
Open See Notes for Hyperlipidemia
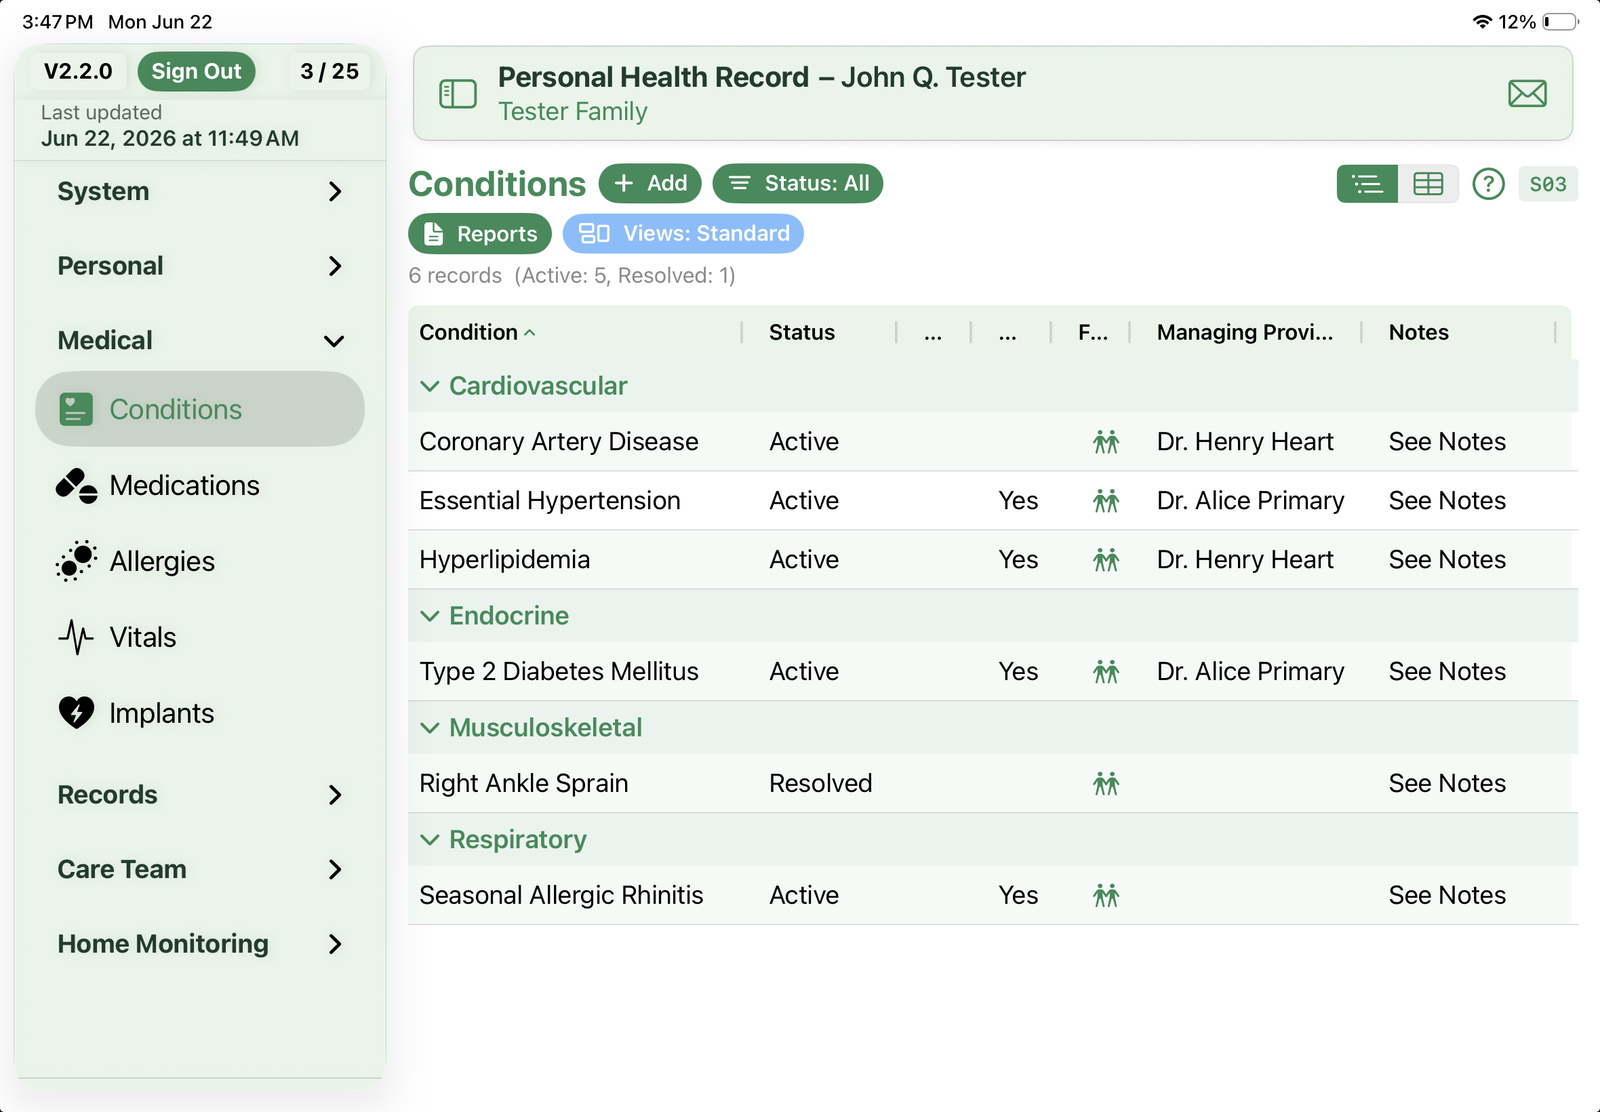(x=1447, y=560)
